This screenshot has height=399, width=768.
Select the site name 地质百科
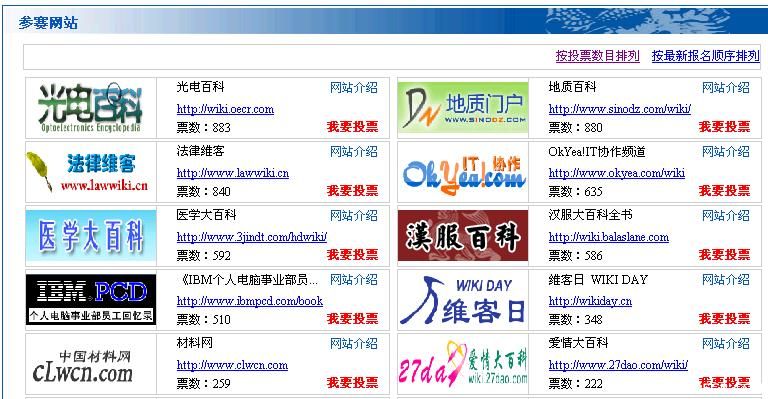tap(573, 87)
